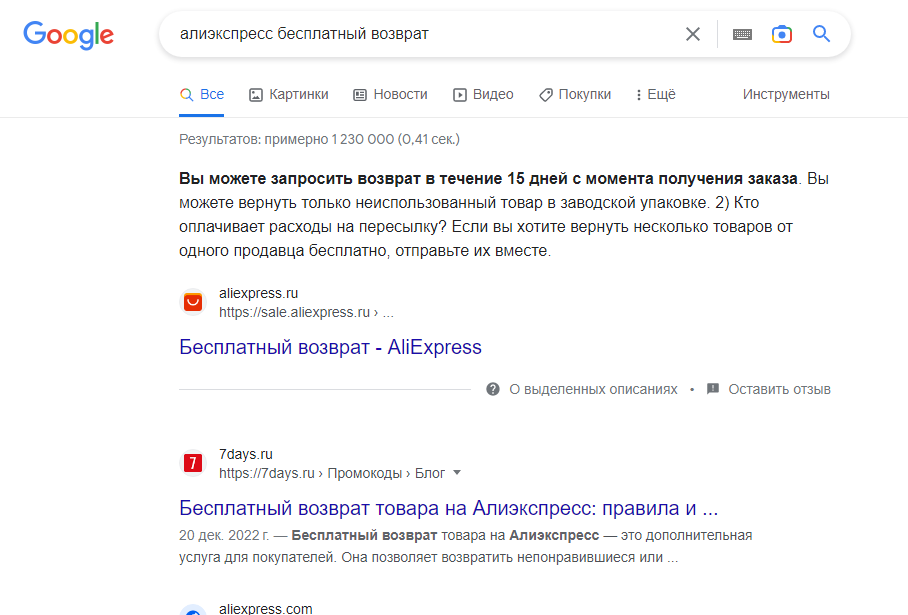Open Бесплатный возврат - AliExpress link
The image size is (908, 615).
pos(330,347)
